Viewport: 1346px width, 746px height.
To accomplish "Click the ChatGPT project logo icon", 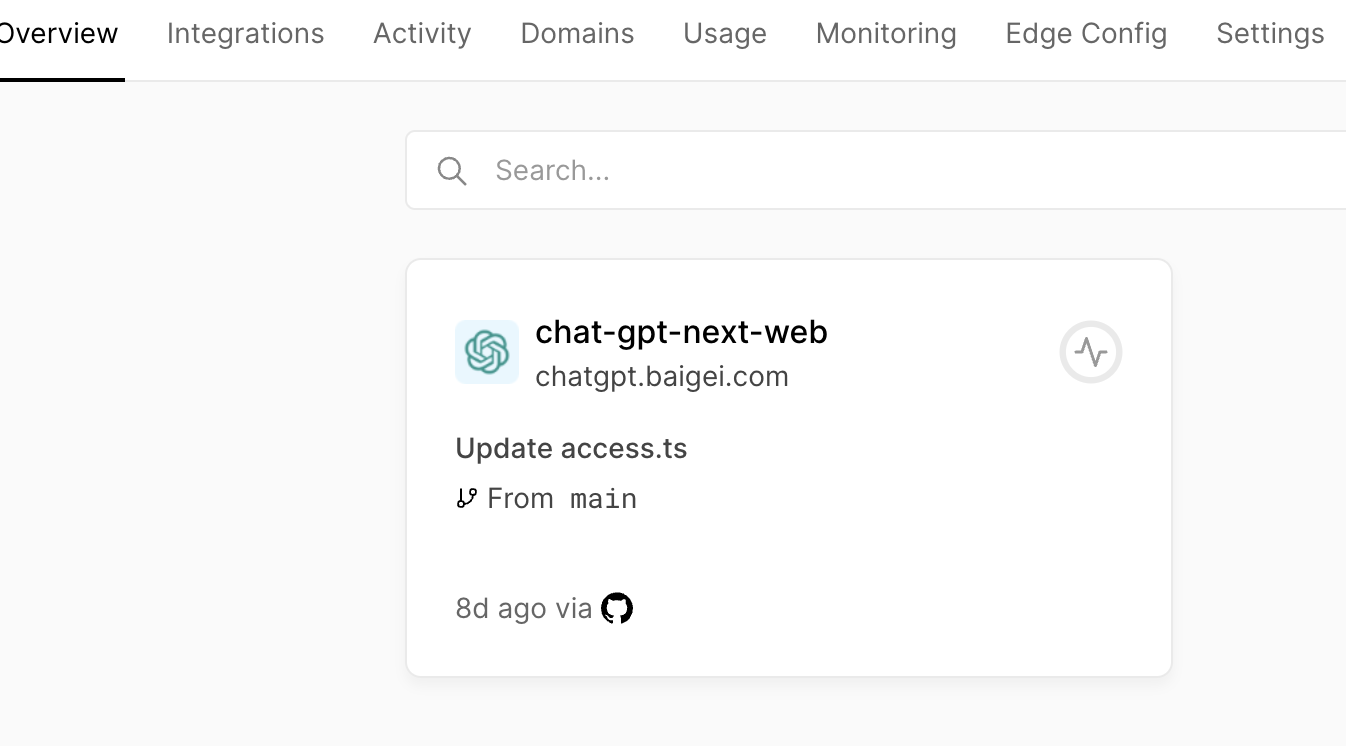I will pyautogui.click(x=487, y=352).
